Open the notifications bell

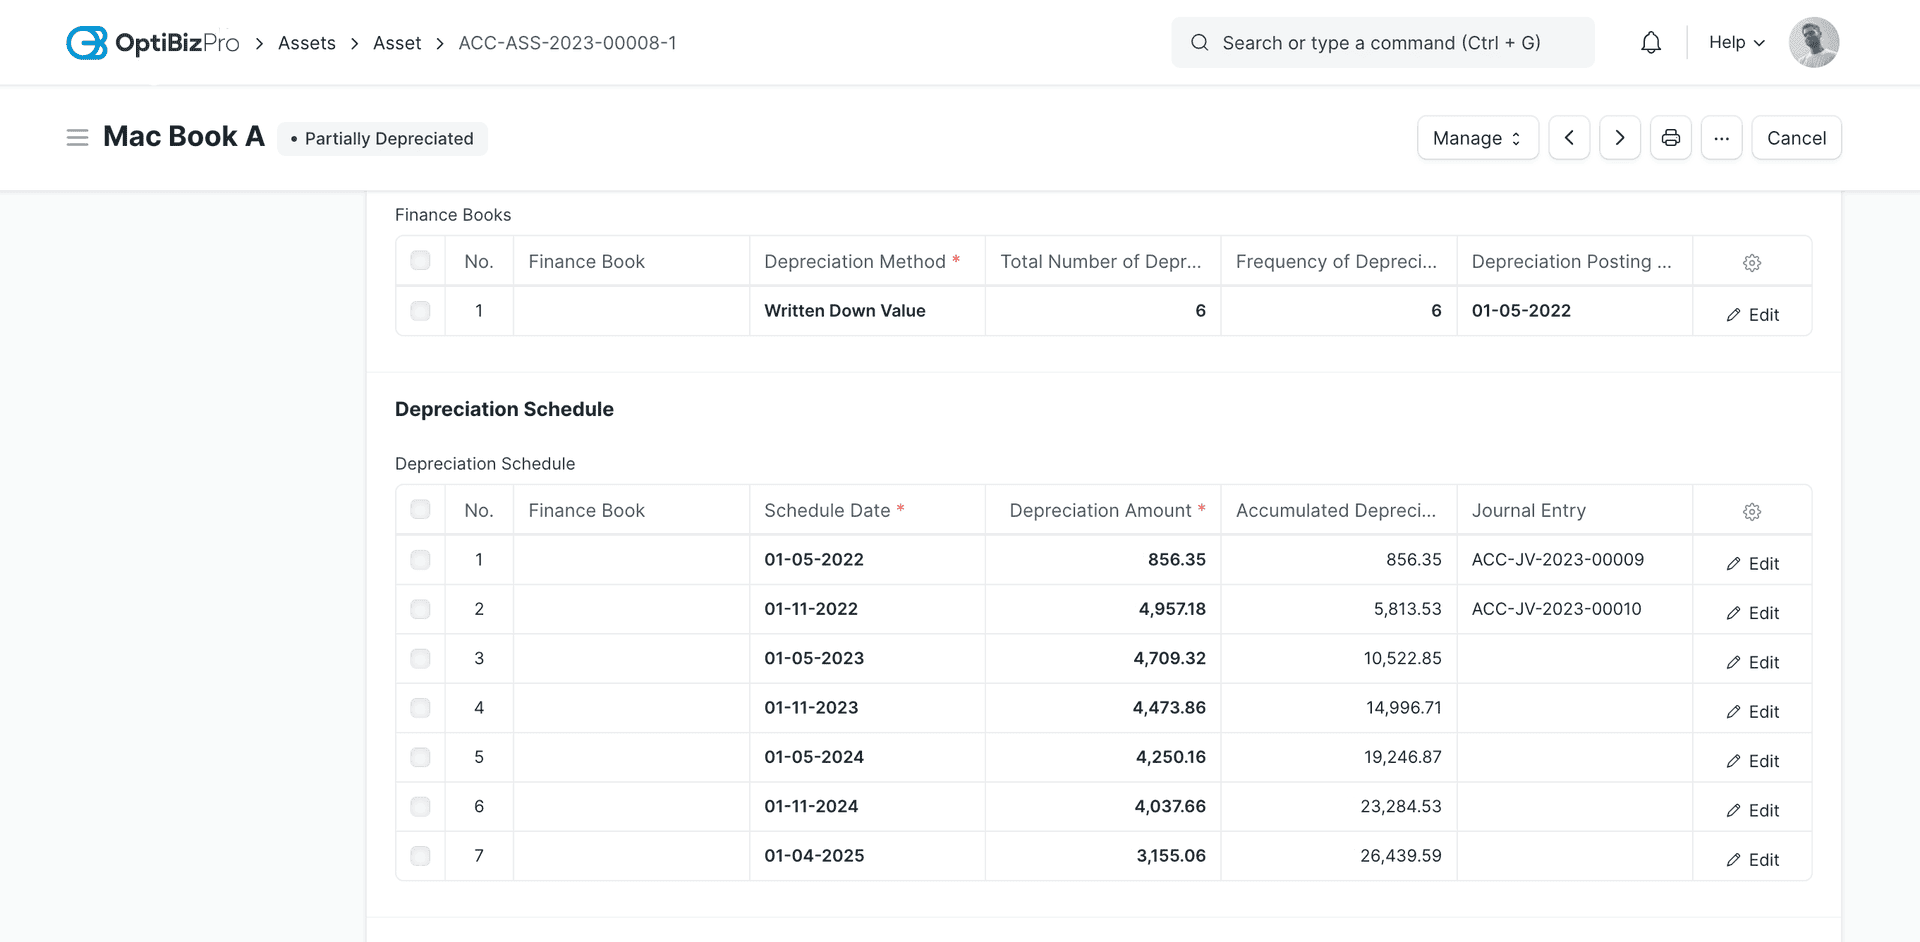1650,42
